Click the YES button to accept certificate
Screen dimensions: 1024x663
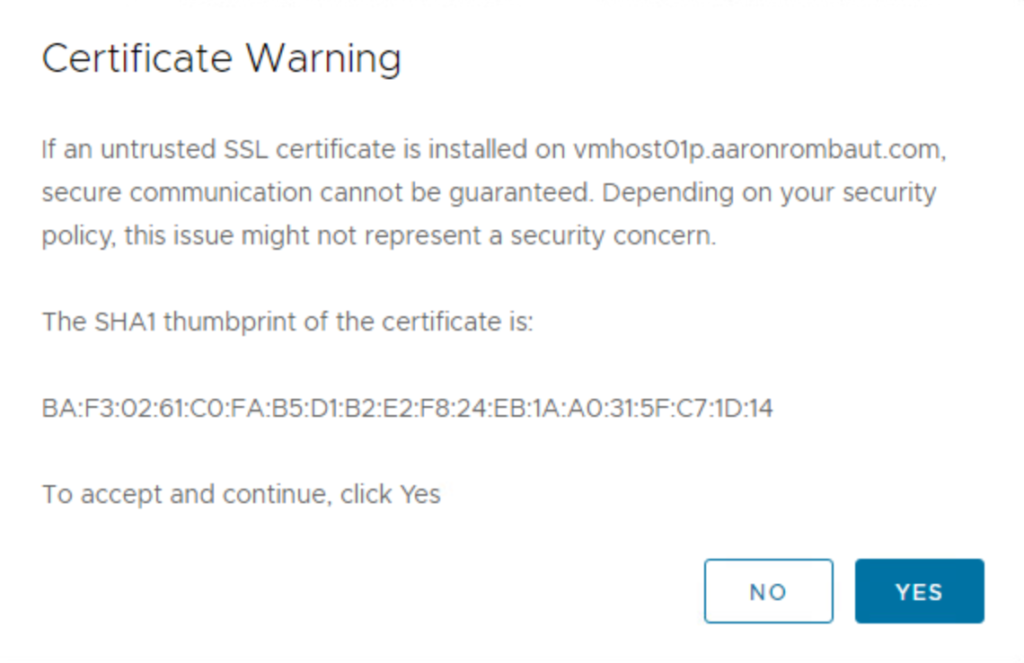pyautogui.click(x=919, y=591)
